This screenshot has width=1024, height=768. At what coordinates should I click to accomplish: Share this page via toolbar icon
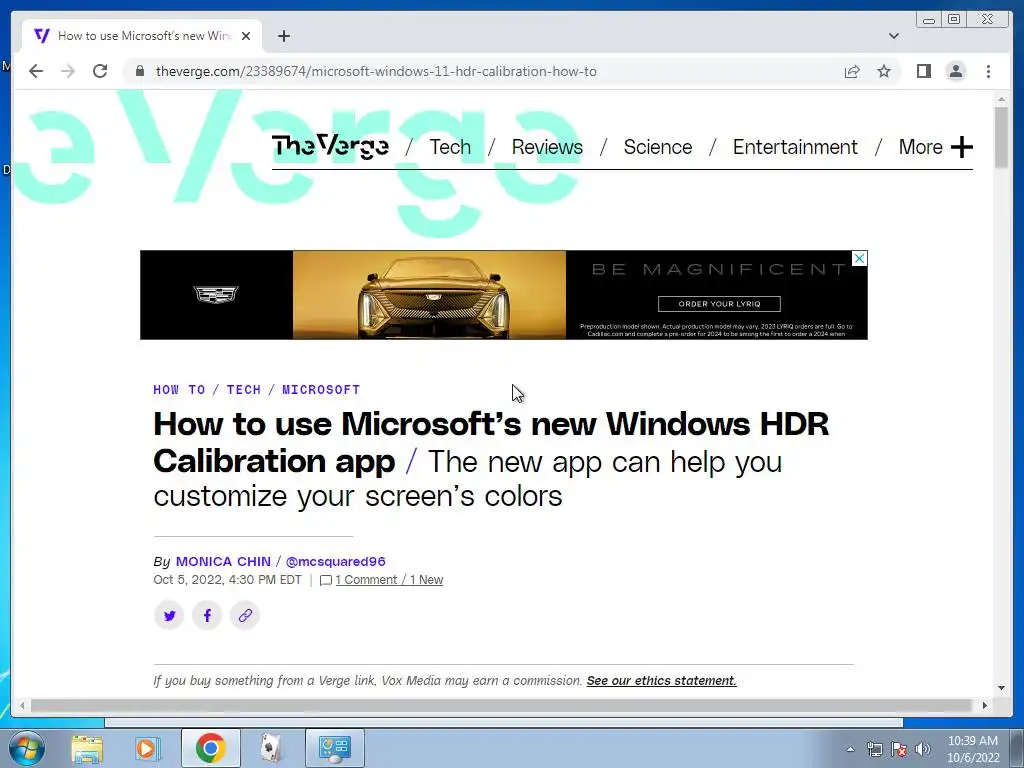[852, 71]
